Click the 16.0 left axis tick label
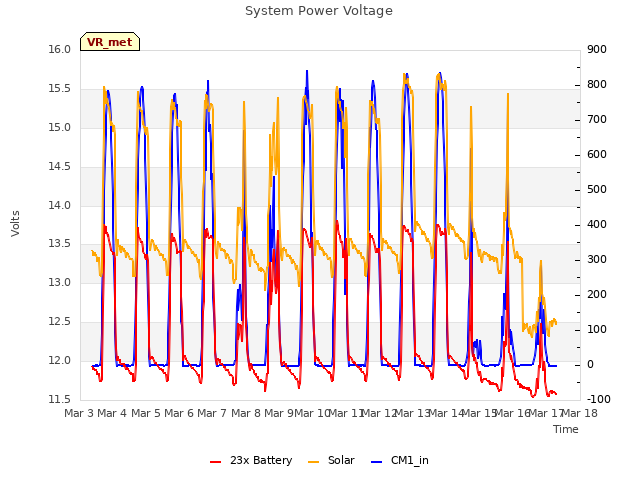This screenshot has width=640, height=480. tap(59, 50)
